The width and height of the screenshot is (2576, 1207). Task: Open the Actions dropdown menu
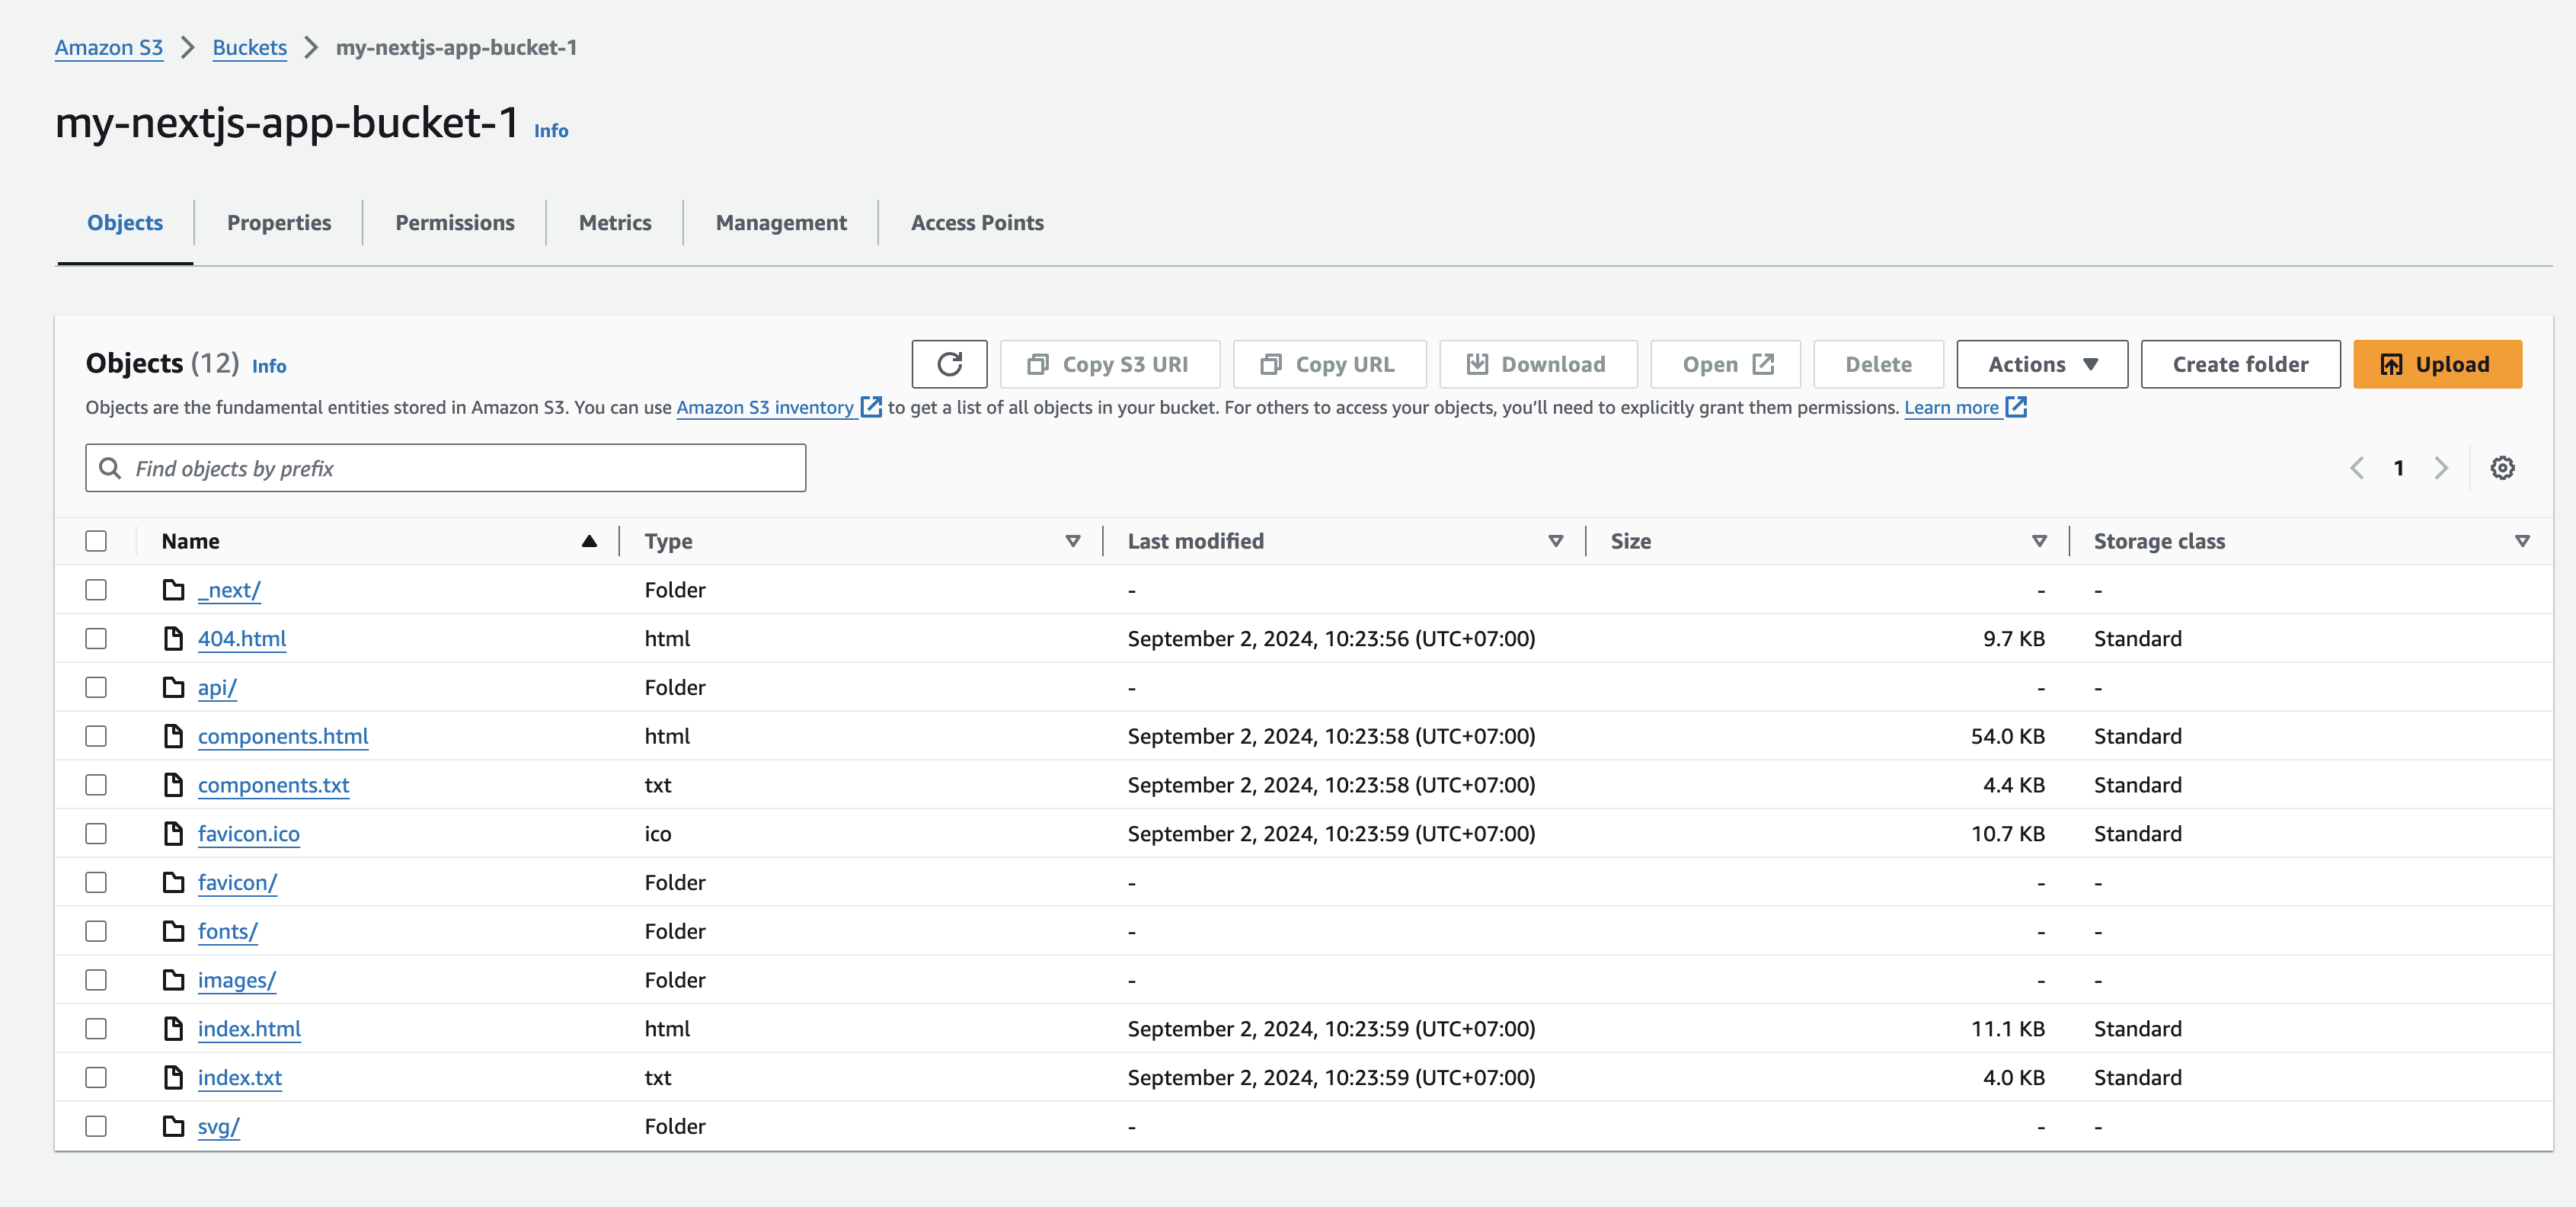(x=2041, y=364)
